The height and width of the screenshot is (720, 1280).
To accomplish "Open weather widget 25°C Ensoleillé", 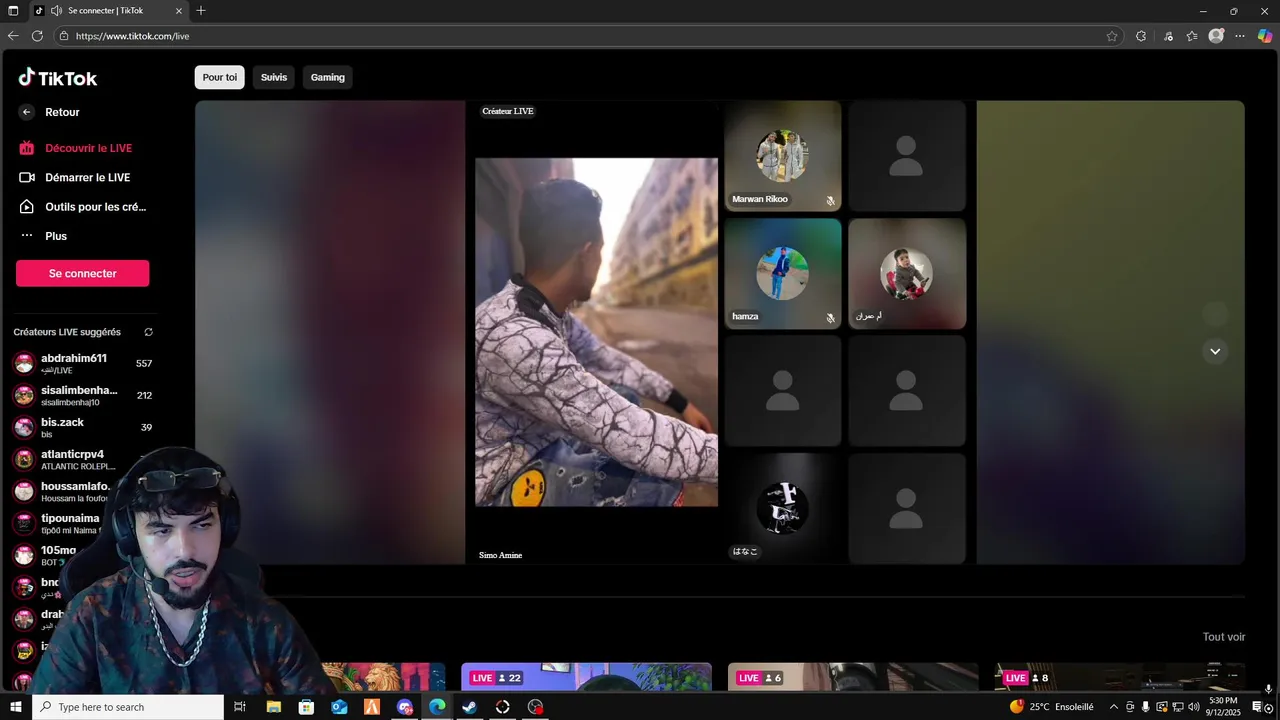I will click(1051, 707).
